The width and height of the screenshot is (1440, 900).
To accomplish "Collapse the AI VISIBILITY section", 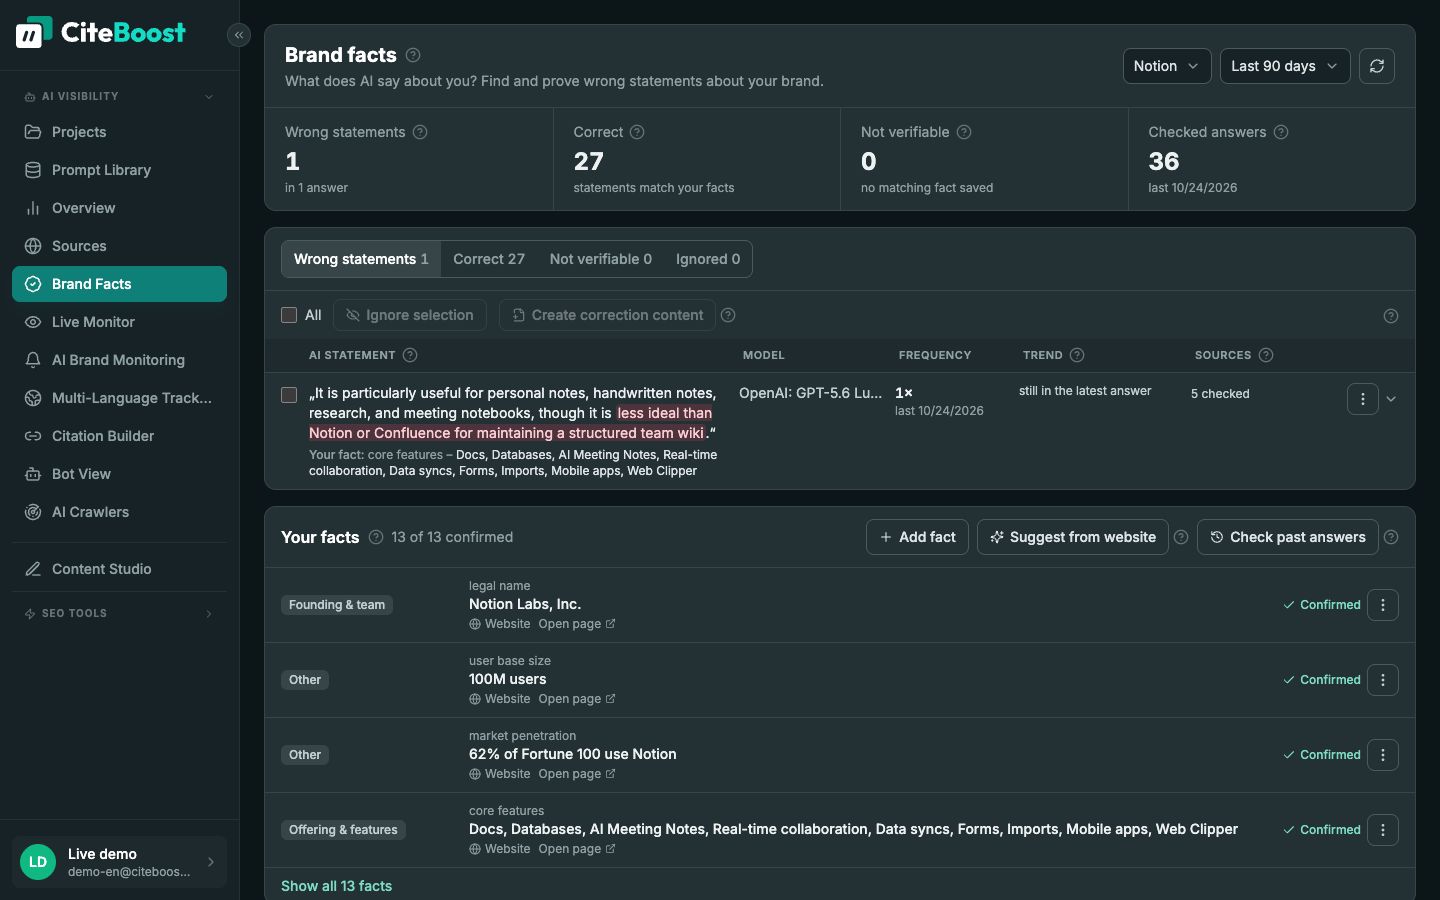I will 119,96.
